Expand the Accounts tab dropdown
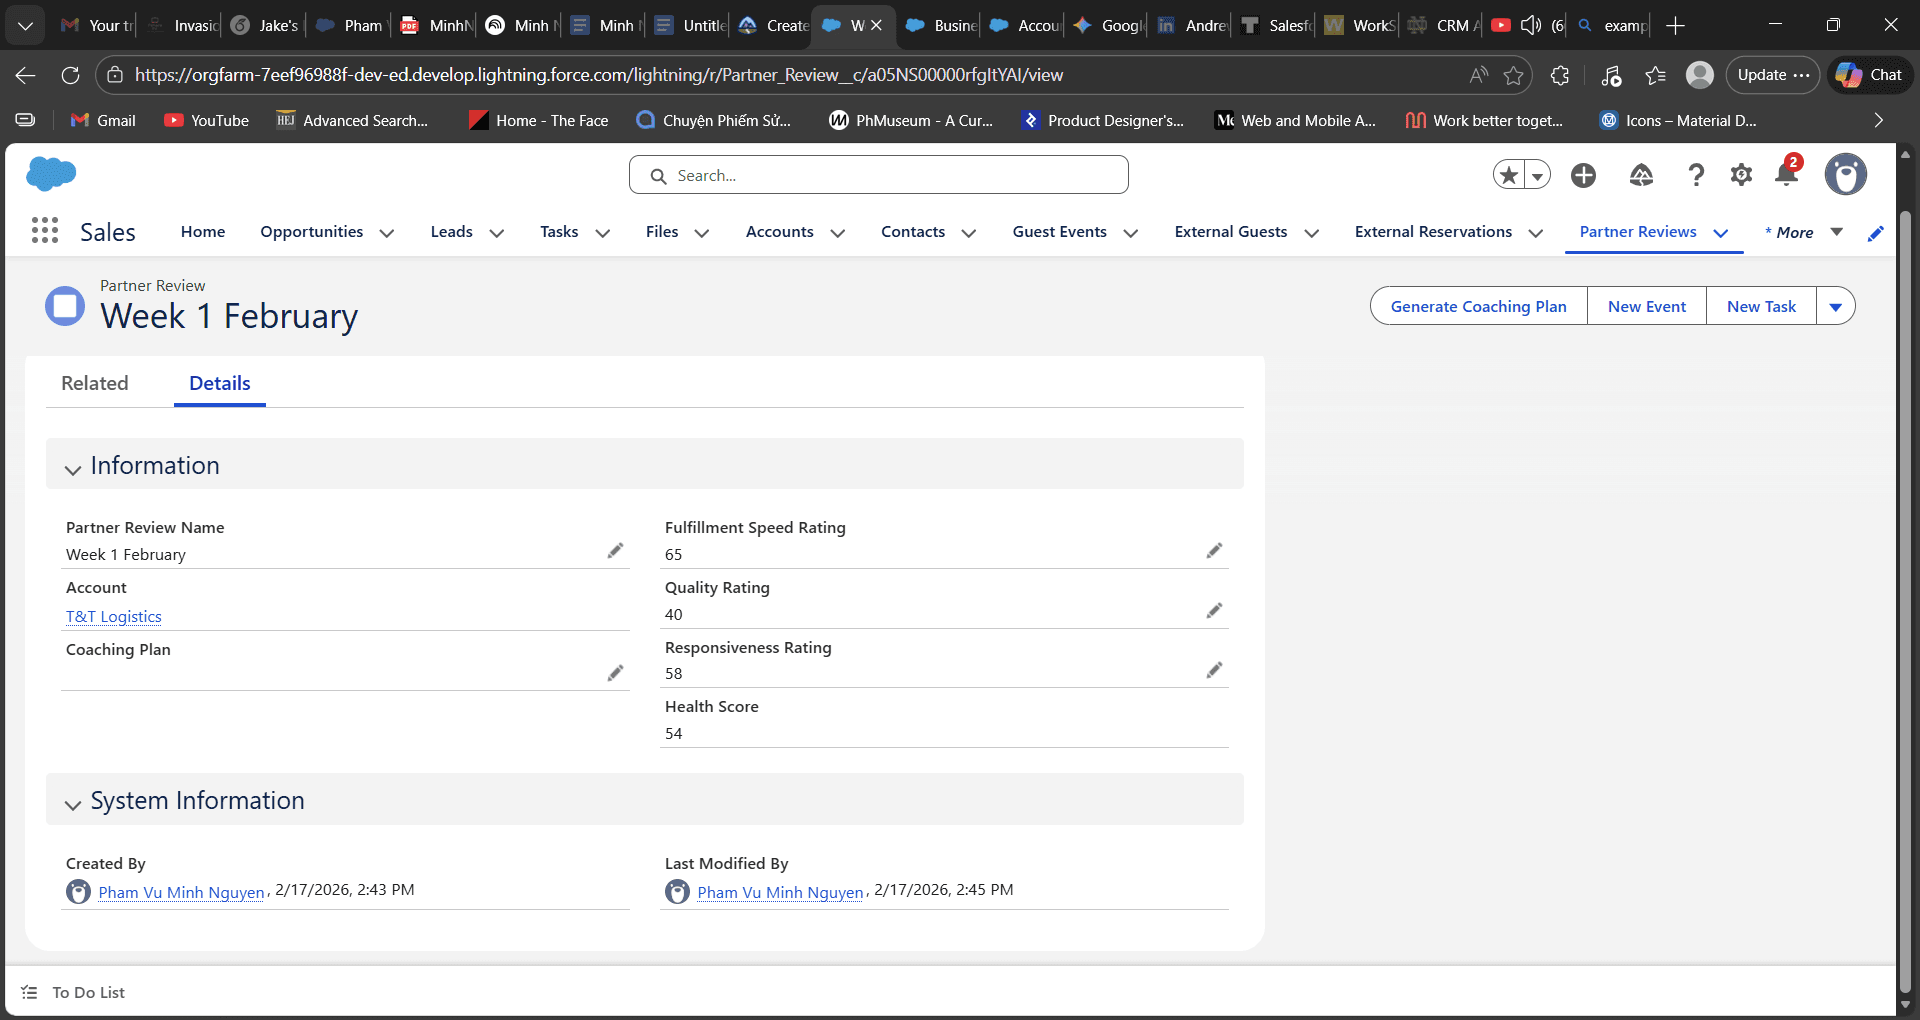Image resolution: width=1920 pixels, height=1020 pixels. pos(838,233)
